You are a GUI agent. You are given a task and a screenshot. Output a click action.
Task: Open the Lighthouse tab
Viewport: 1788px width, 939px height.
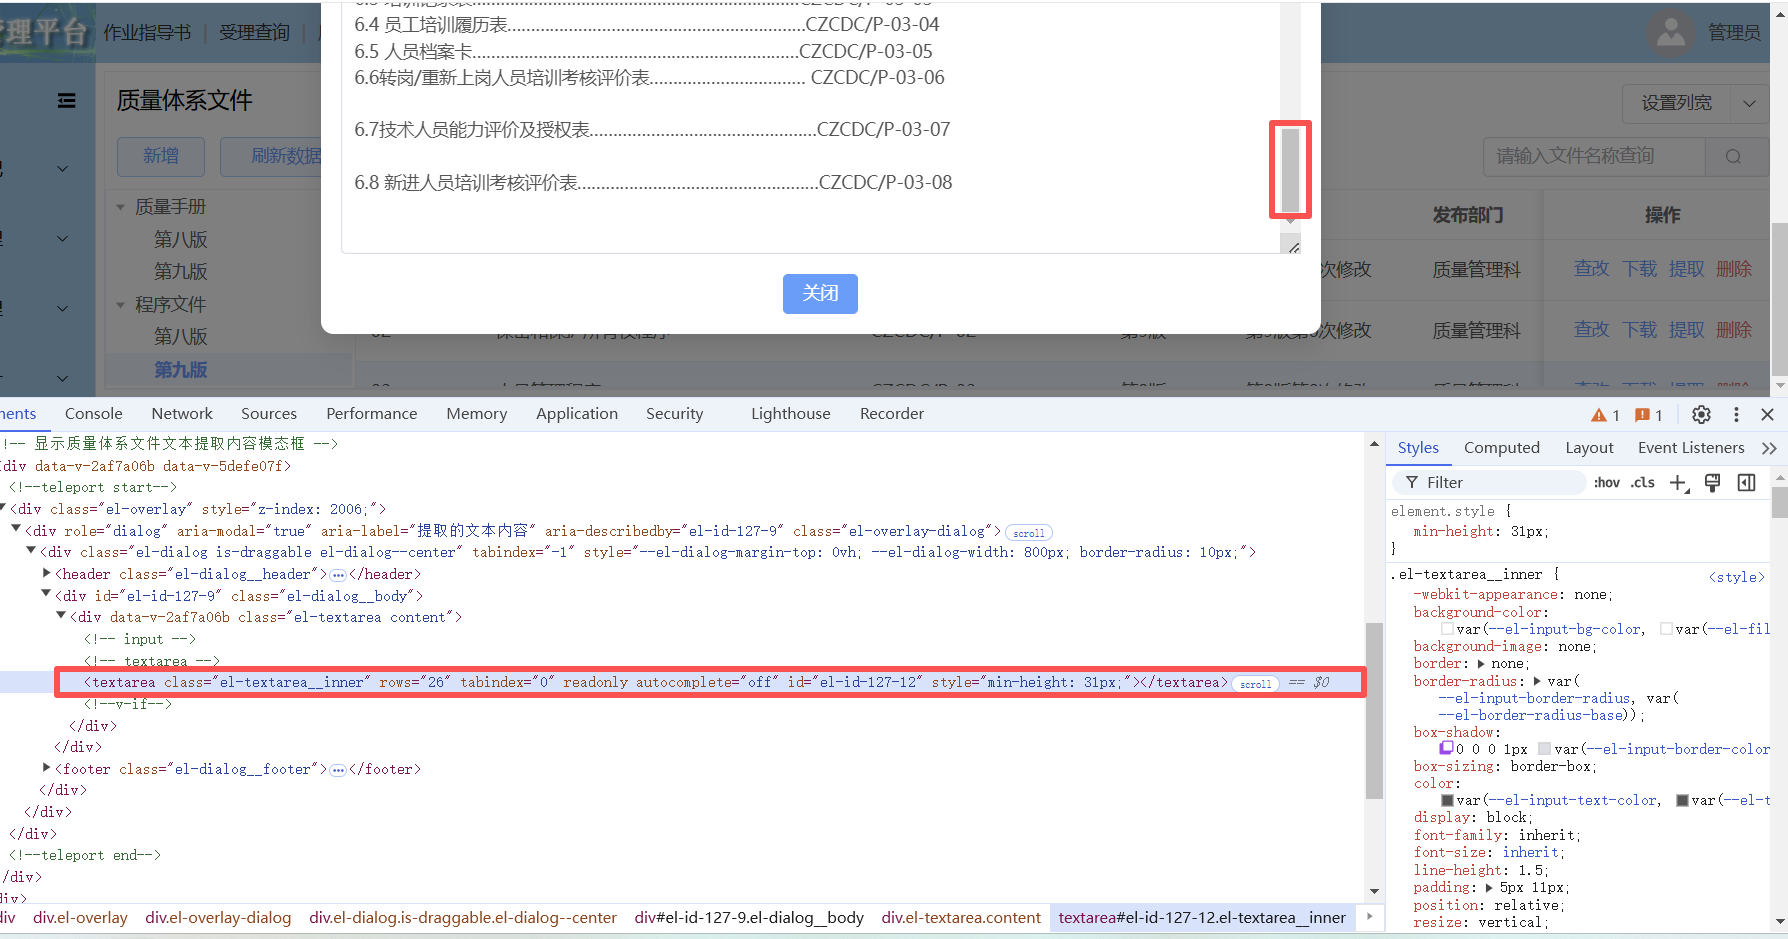791,414
